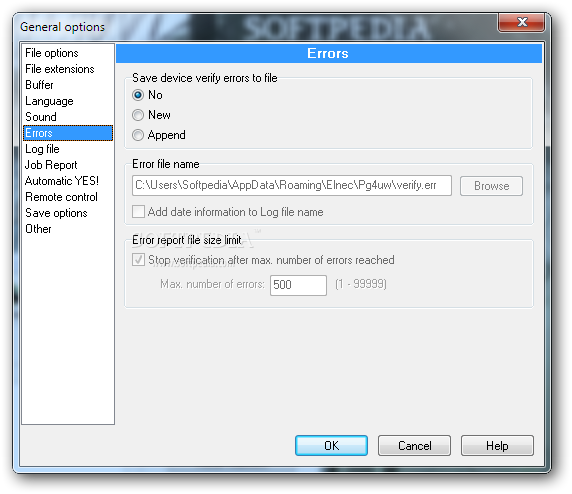Close the General options dialog
Image resolution: width=572 pixels, height=494 pixels.
tap(522, 22)
